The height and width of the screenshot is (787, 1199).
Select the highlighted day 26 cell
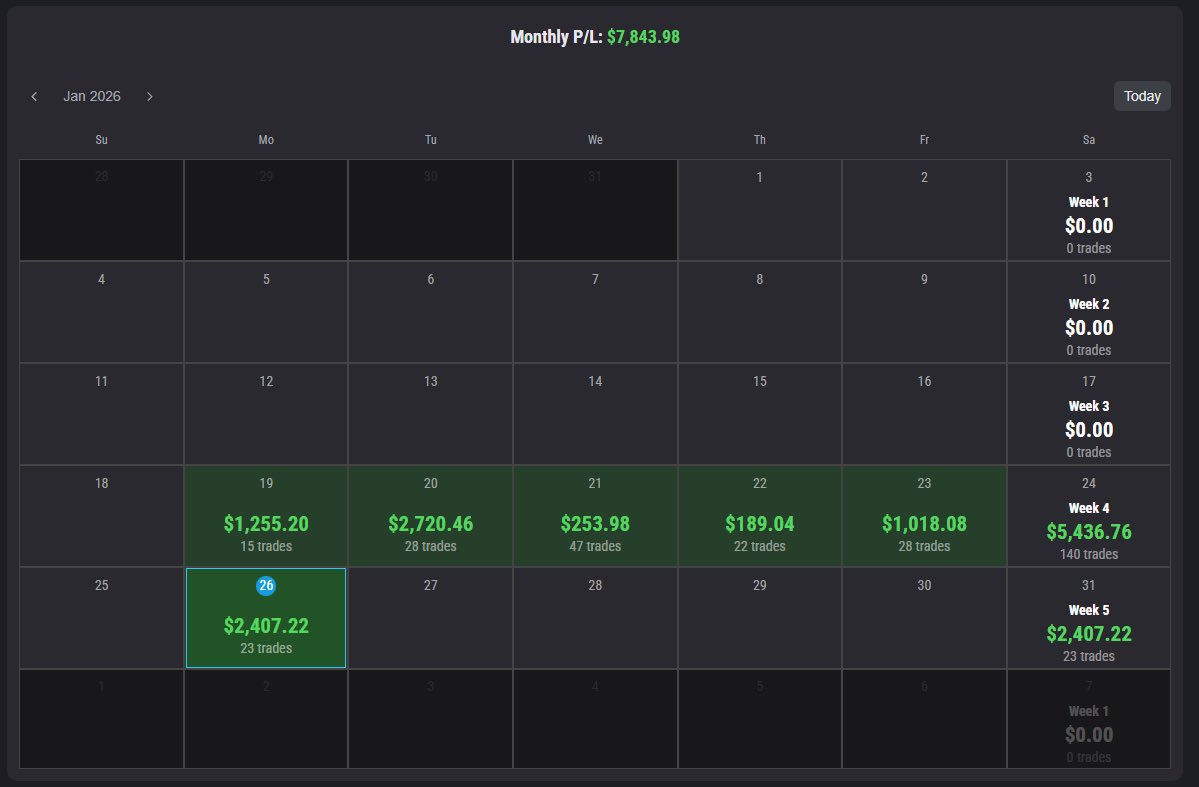click(x=266, y=618)
